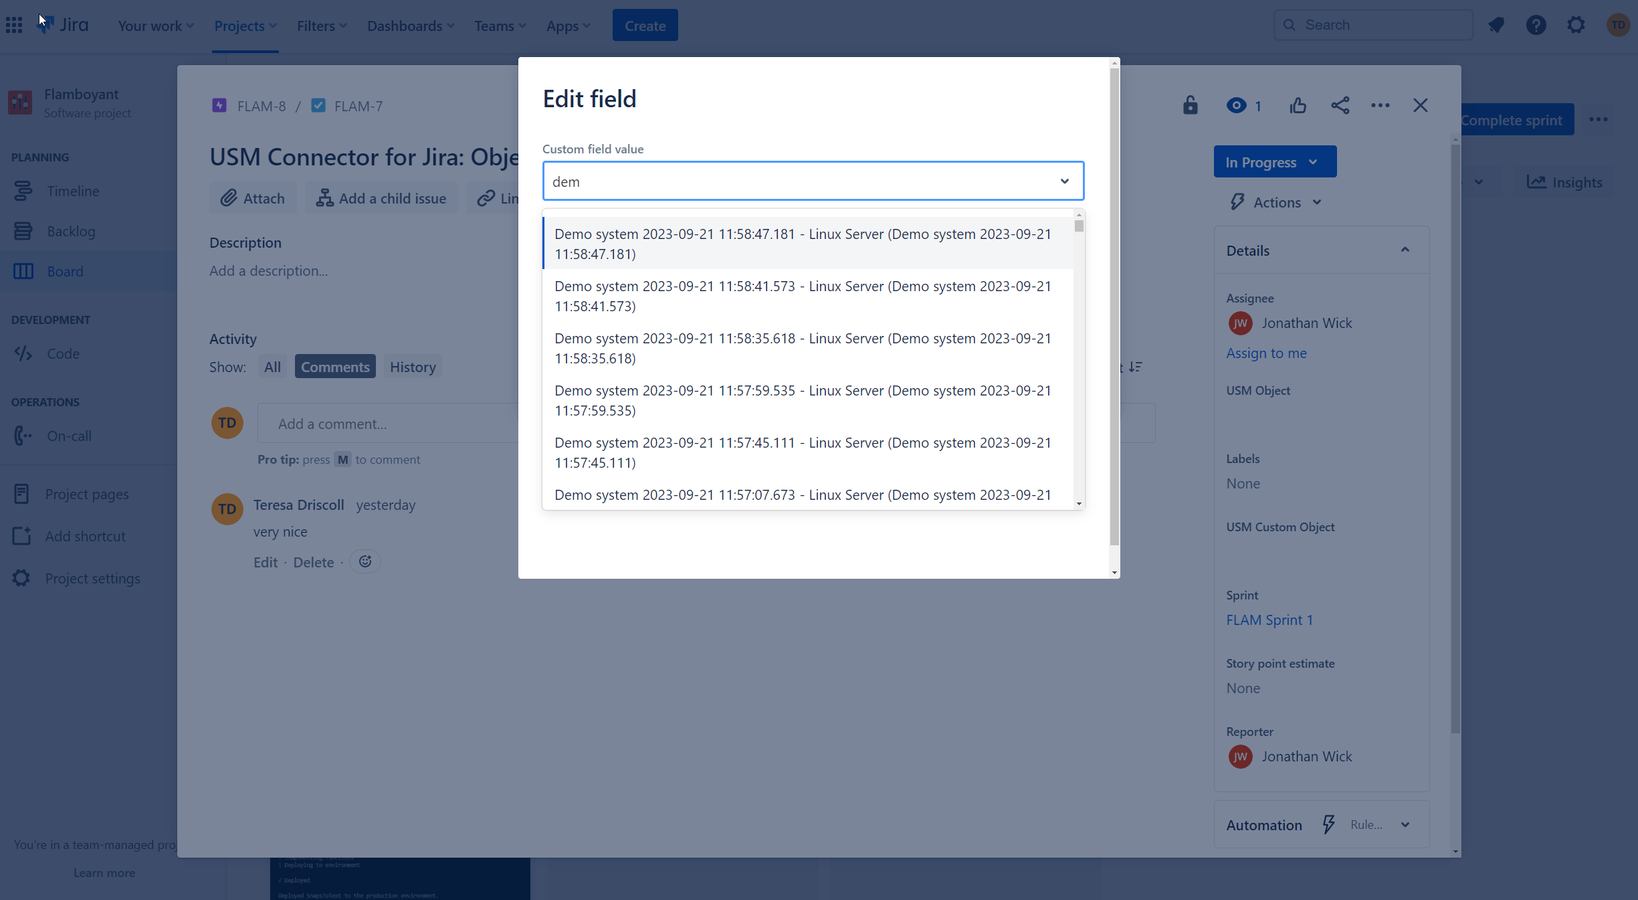Click the dropdown list scrollbar thumb
This screenshot has width=1638, height=900.
1079,225
